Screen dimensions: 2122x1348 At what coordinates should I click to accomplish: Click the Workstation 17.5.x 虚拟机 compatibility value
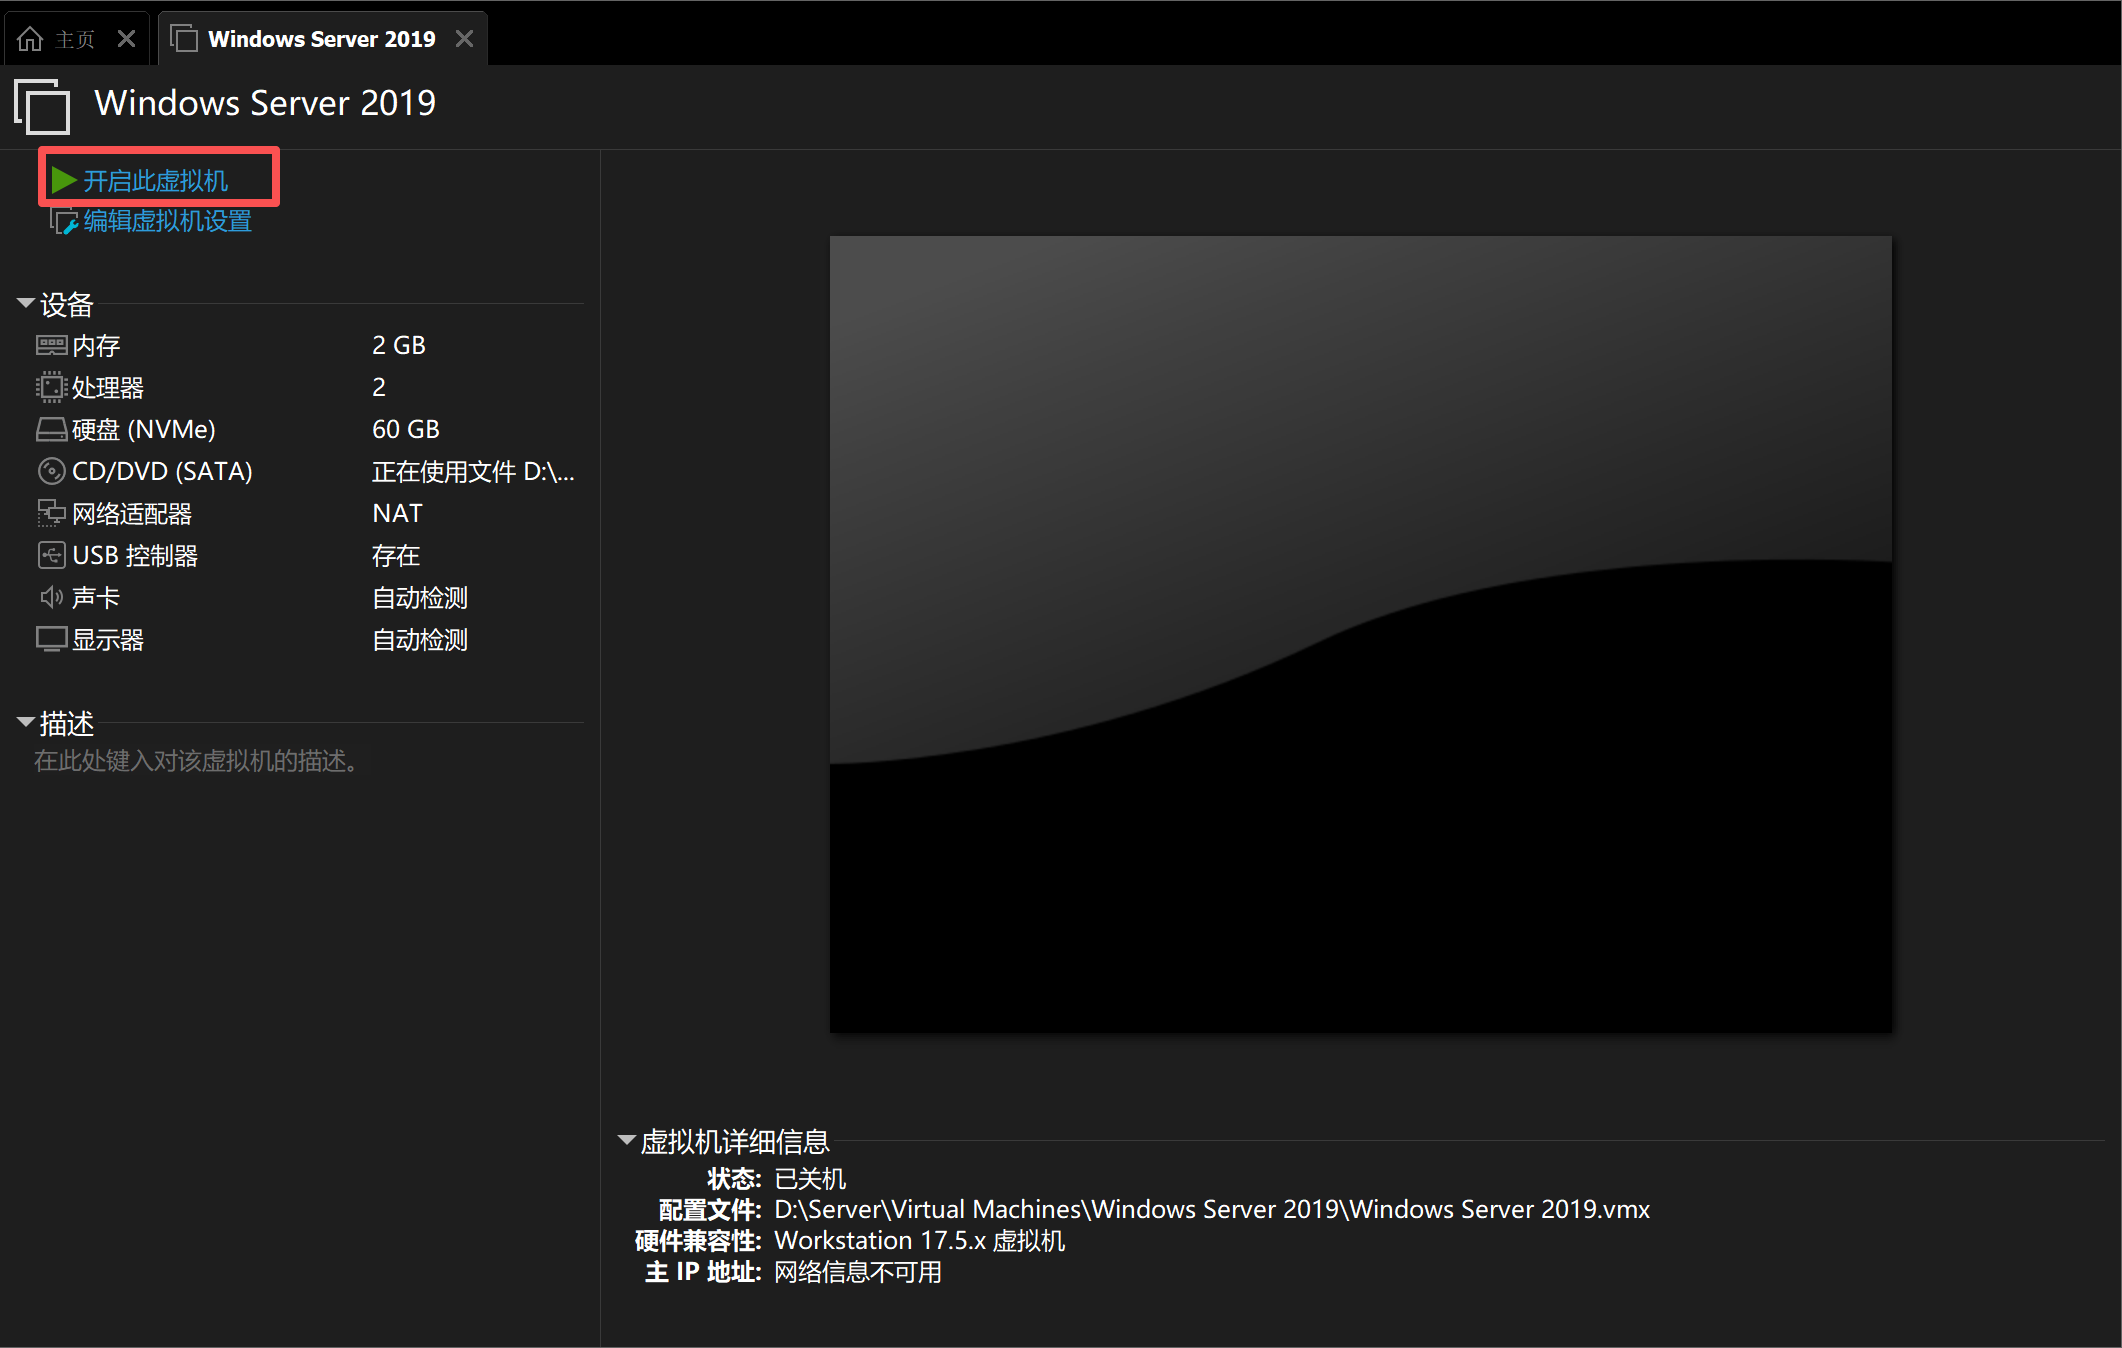[920, 1241]
